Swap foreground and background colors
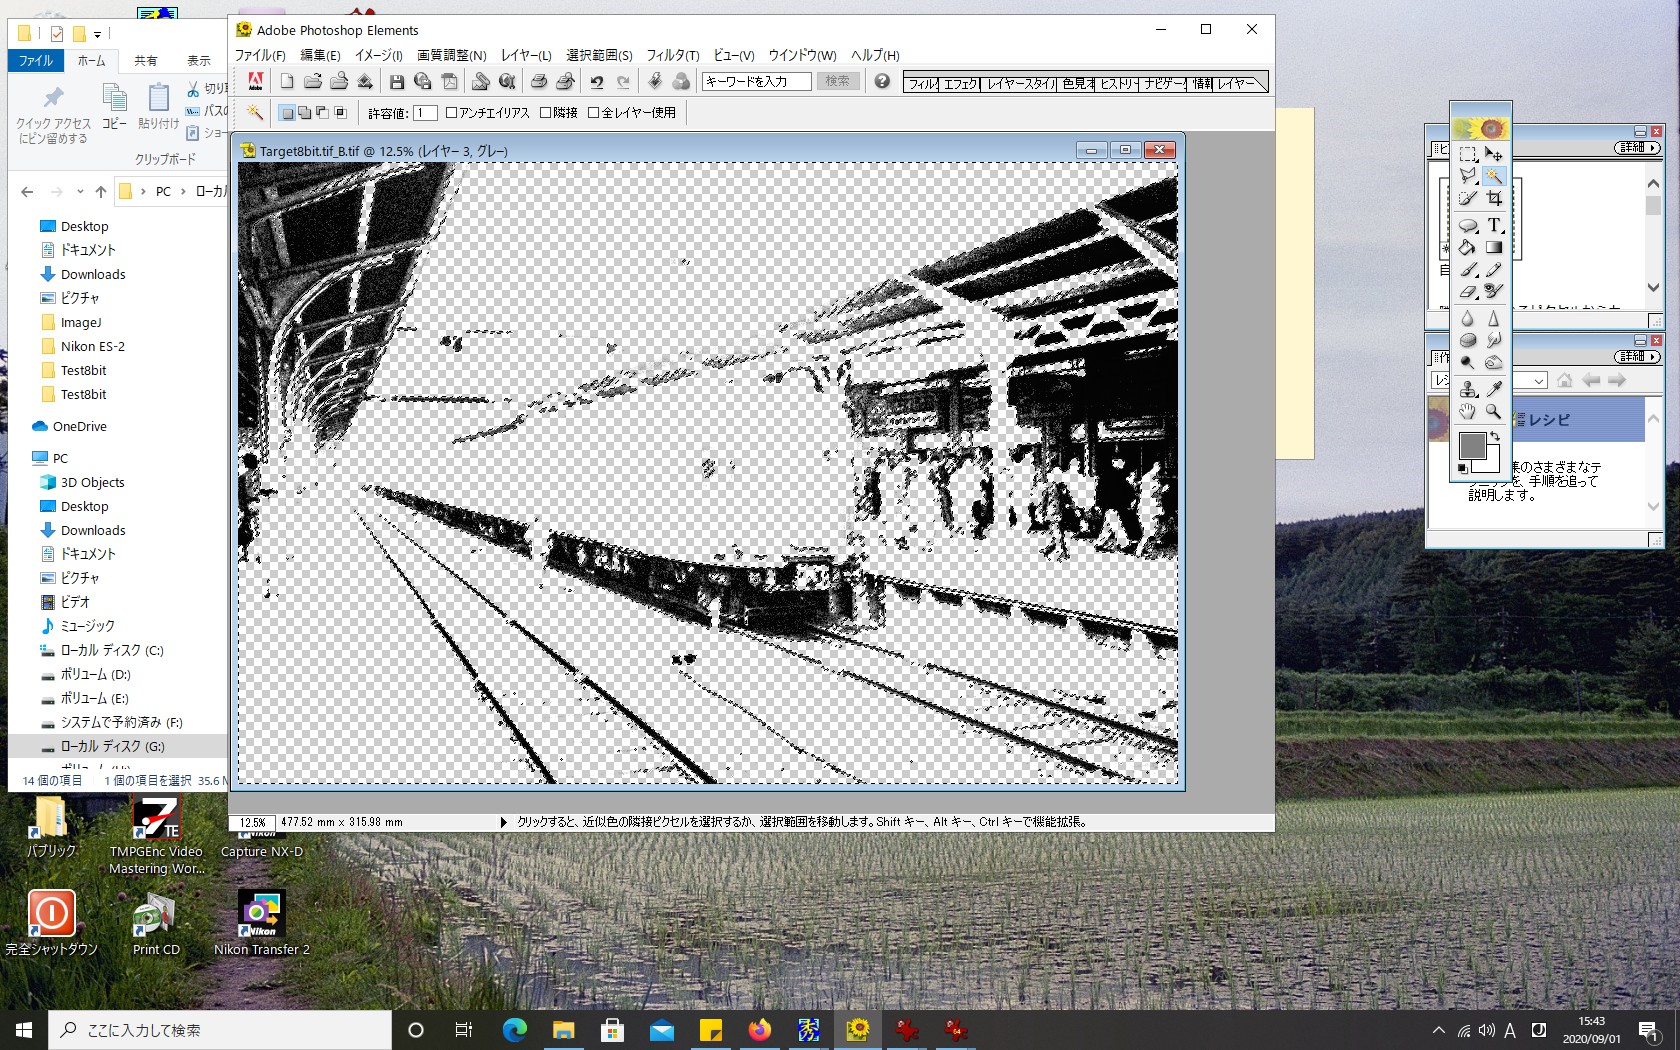1680x1050 pixels. pyautogui.click(x=1494, y=436)
